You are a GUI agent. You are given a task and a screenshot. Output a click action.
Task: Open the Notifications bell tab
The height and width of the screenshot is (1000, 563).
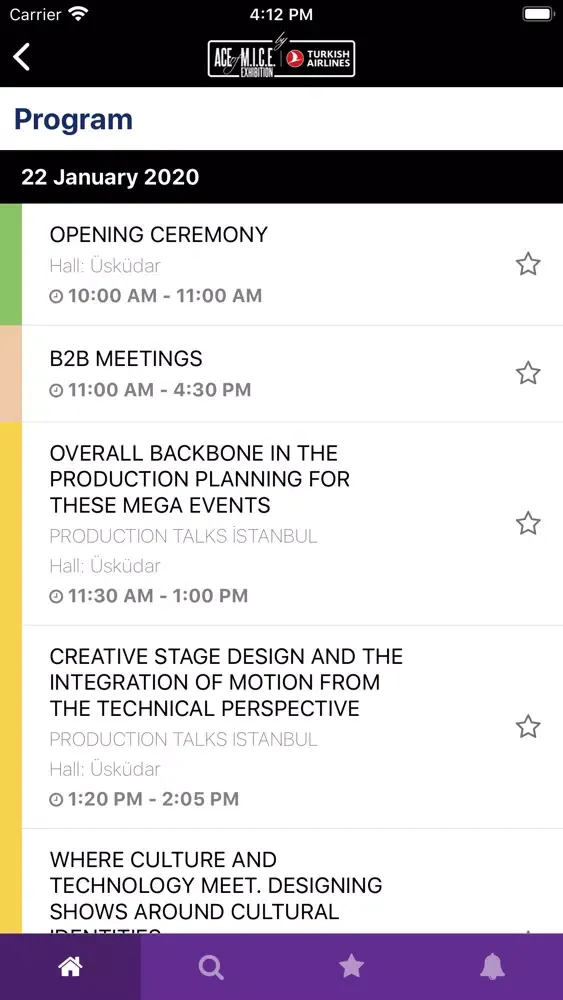tap(492, 967)
